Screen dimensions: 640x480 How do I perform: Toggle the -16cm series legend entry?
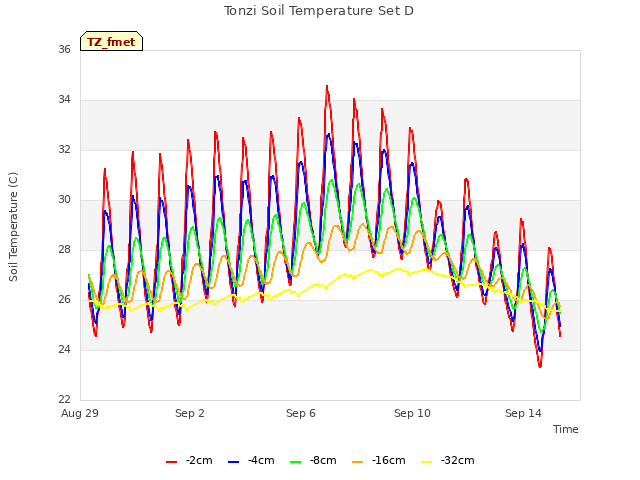379,461
